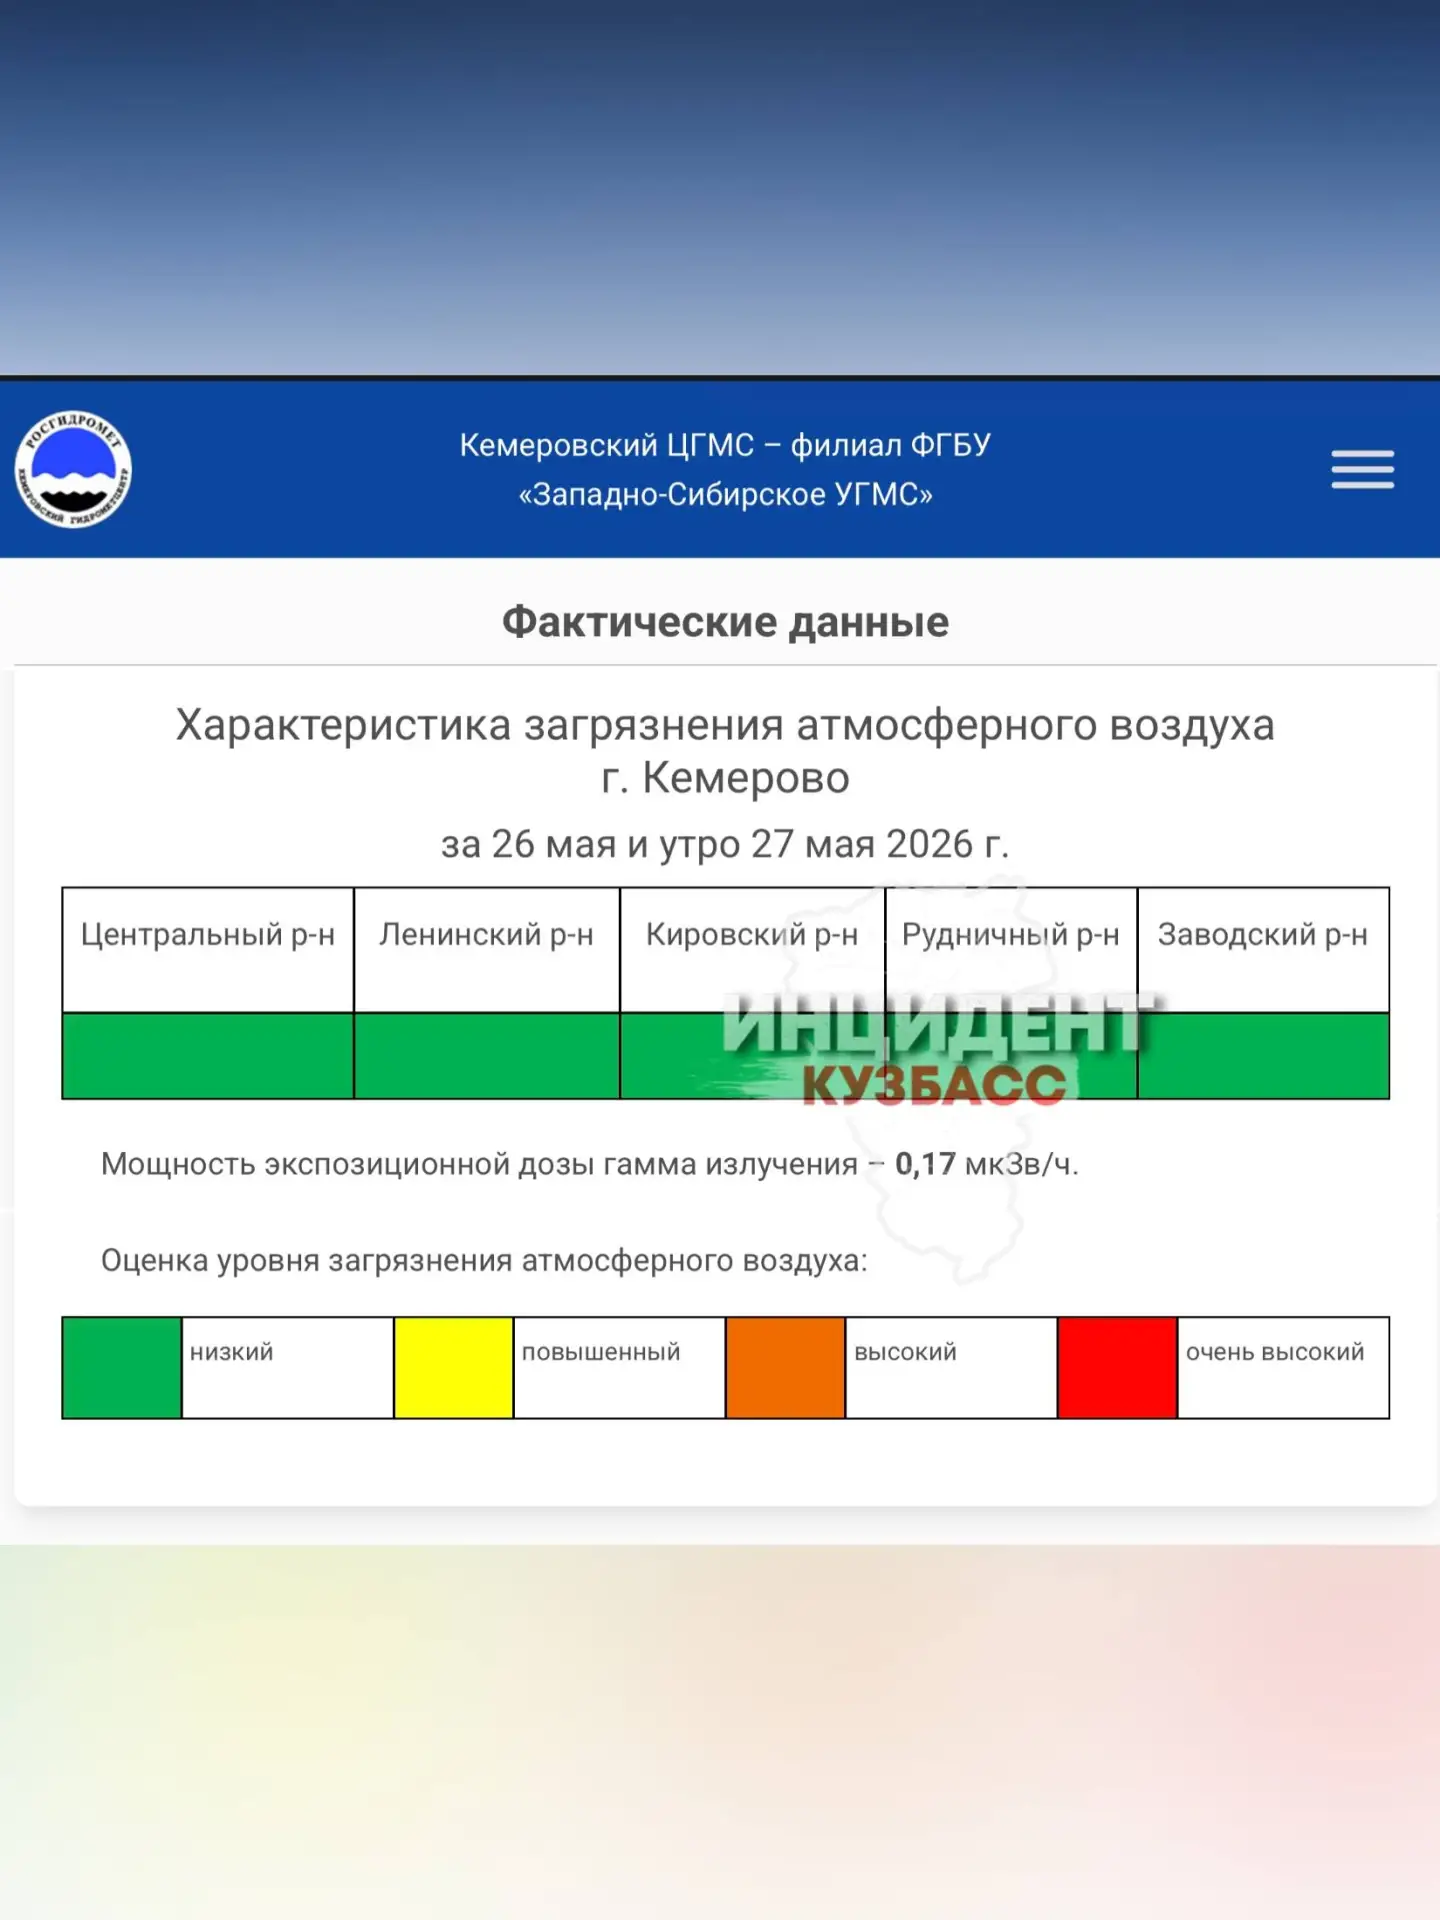This screenshot has width=1440, height=1920.
Task: Select the Заводский р-н header cell
Action: [1263, 950]
